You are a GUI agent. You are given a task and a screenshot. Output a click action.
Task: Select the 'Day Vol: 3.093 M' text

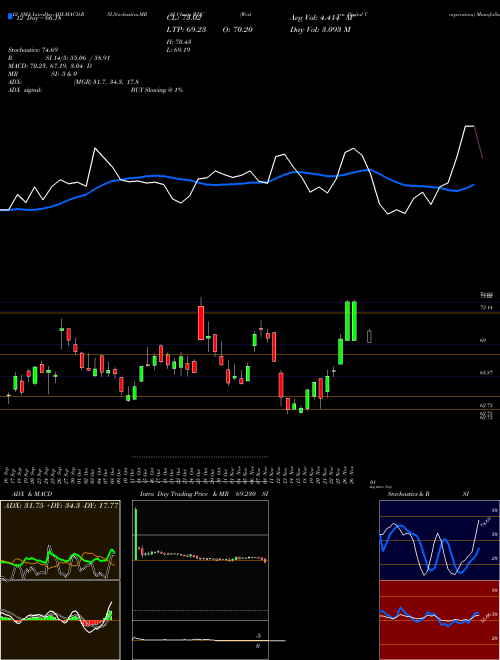click(x=320, y=30)
